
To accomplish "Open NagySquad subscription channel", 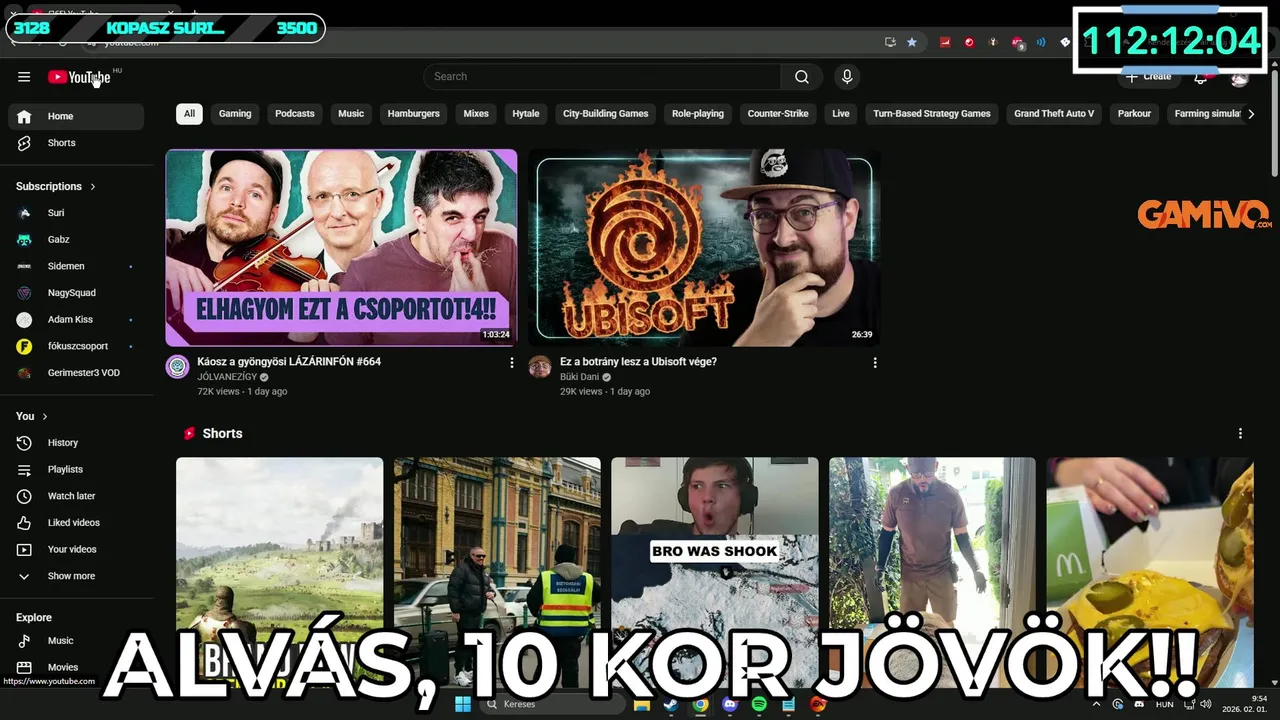I will pyautogui.click(x=76, y=293).
